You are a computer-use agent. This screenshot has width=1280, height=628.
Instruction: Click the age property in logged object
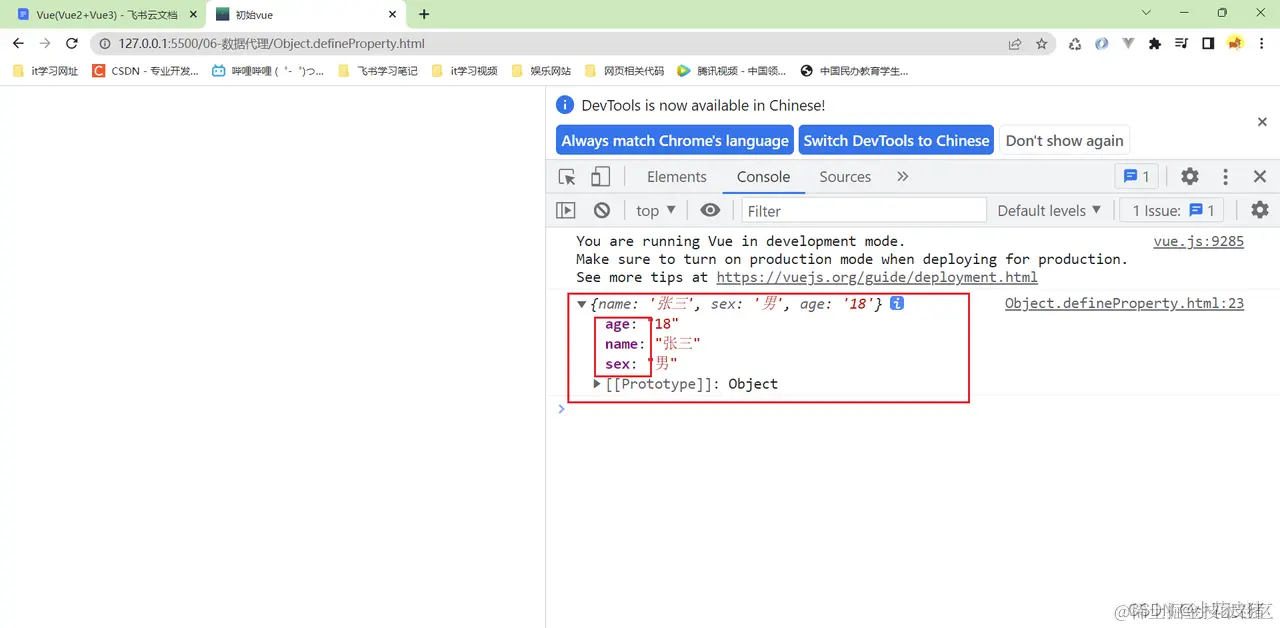click(x=618, y=324)
